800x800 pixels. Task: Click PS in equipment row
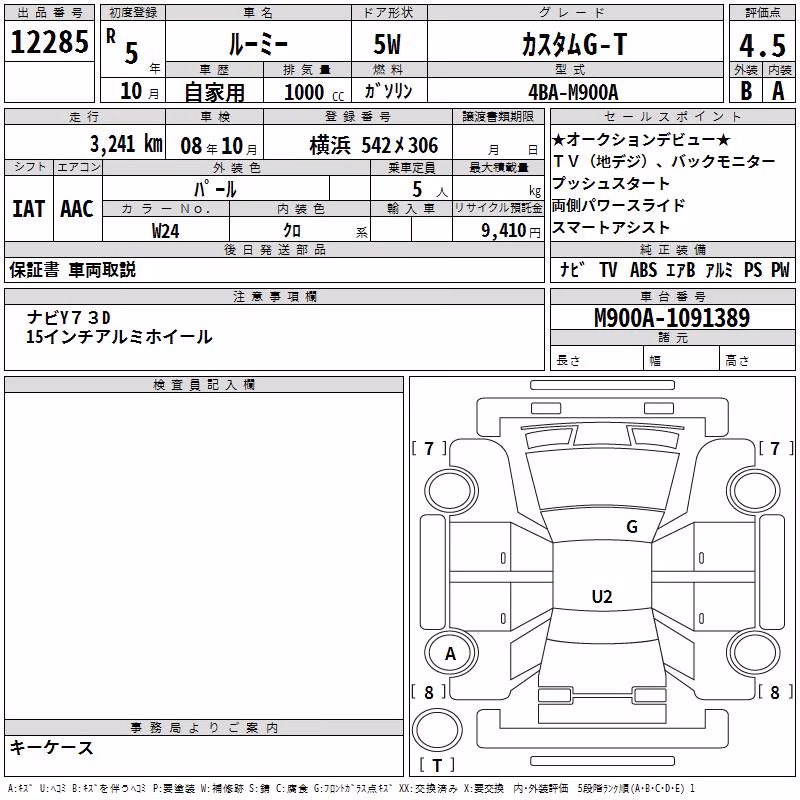(x=753, y=269)
